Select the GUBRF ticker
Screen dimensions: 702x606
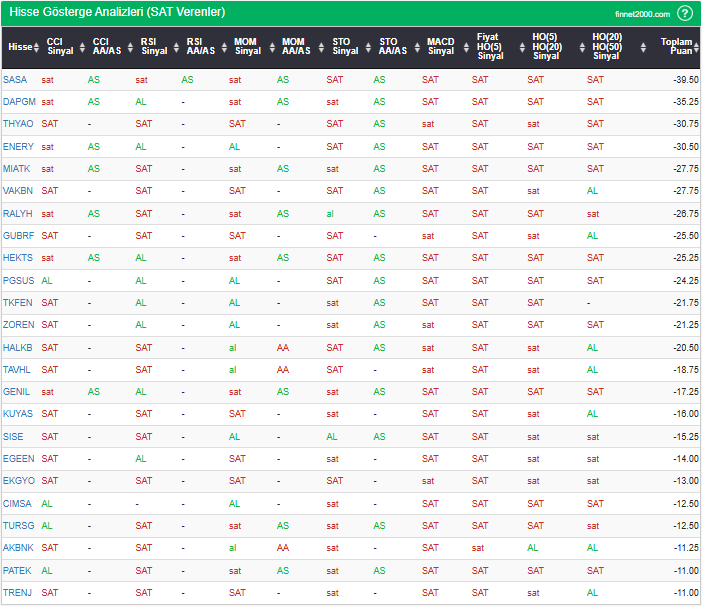[18, 236]
